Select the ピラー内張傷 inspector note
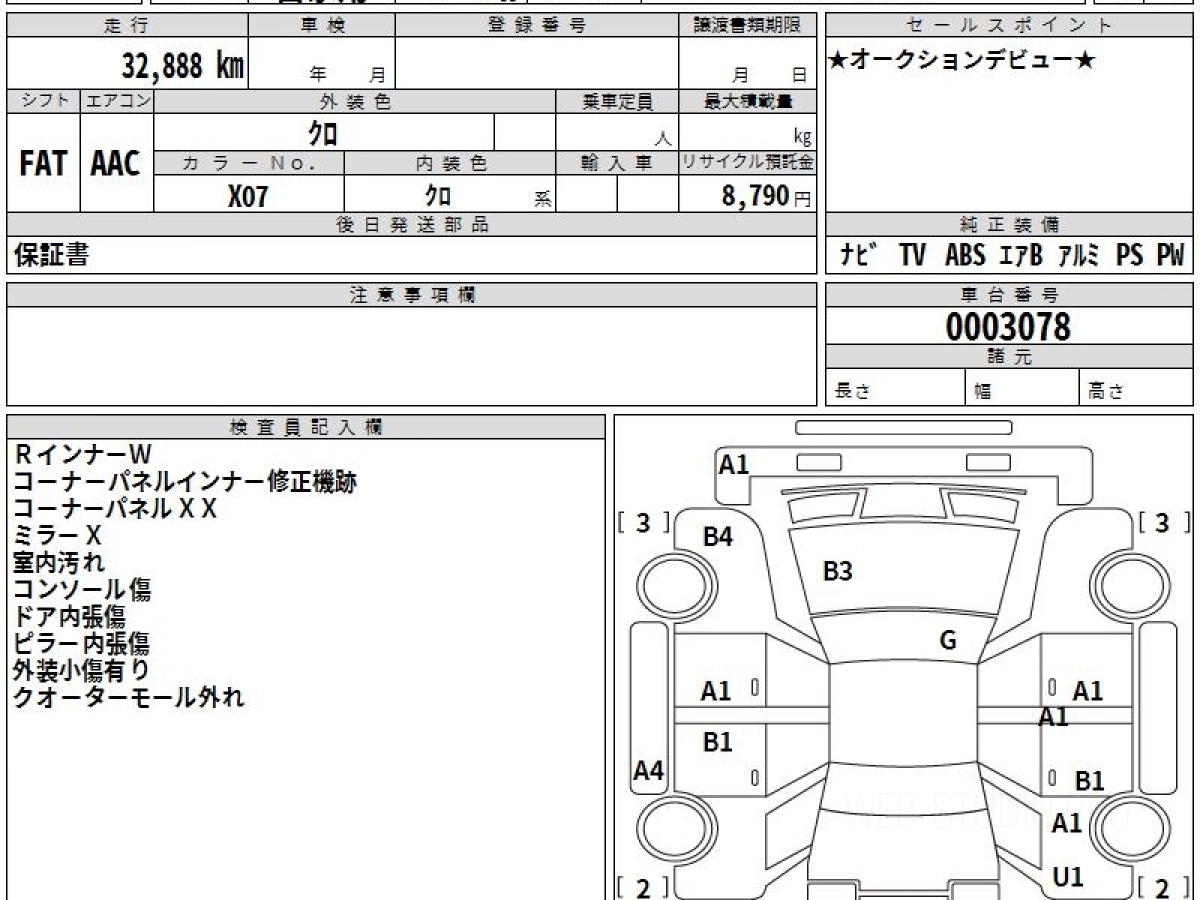 tap(82, 644)
